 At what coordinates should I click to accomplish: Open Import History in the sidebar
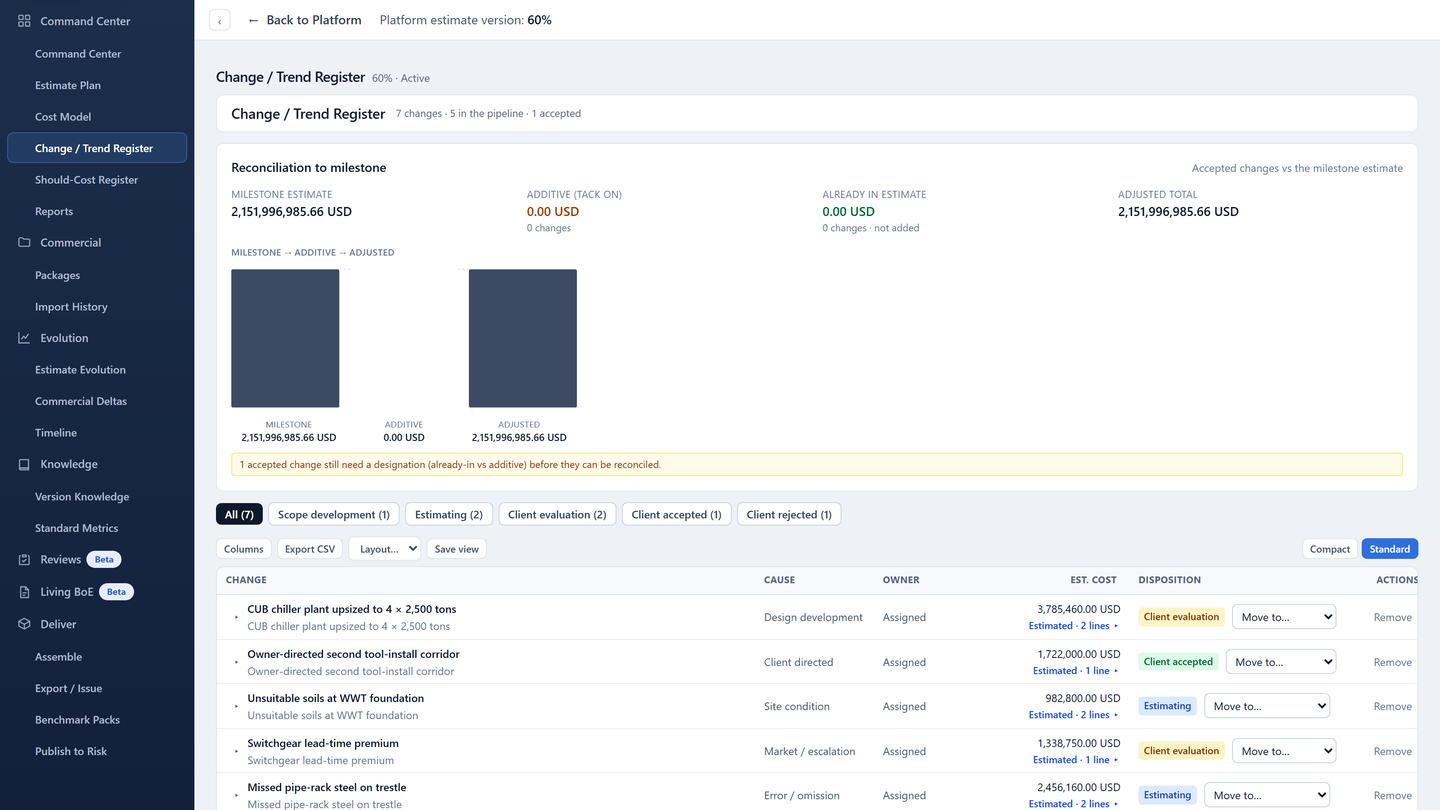(x=71, y=307)
